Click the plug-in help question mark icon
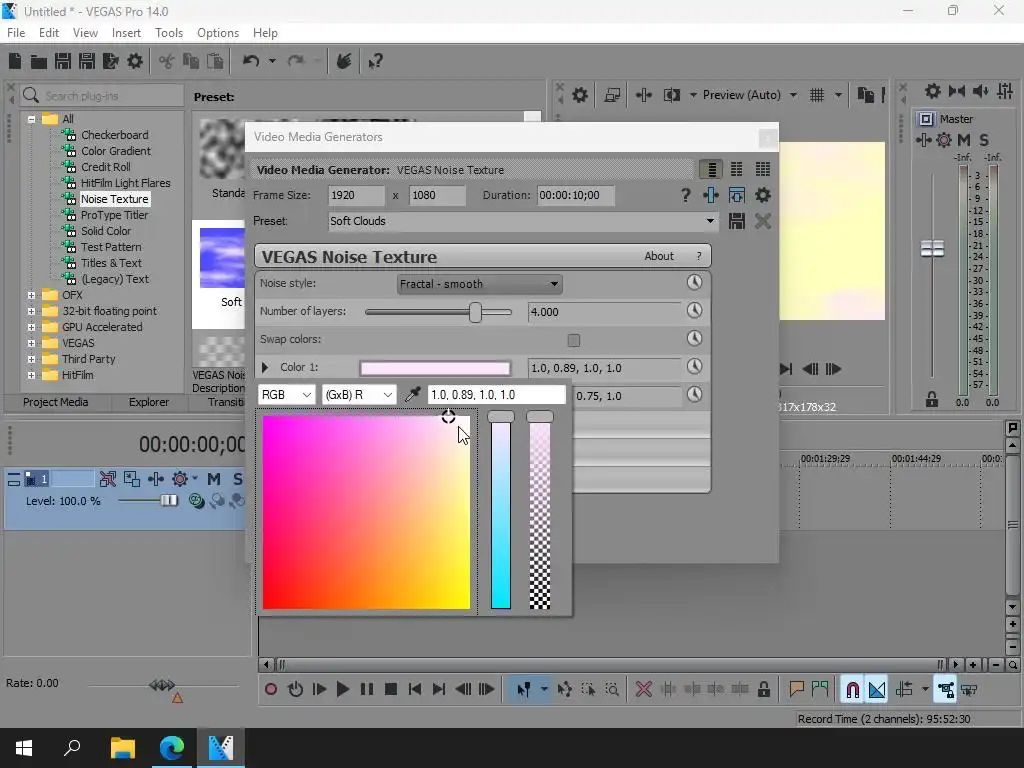This screenshot has height=768, width=1024. 685,195
